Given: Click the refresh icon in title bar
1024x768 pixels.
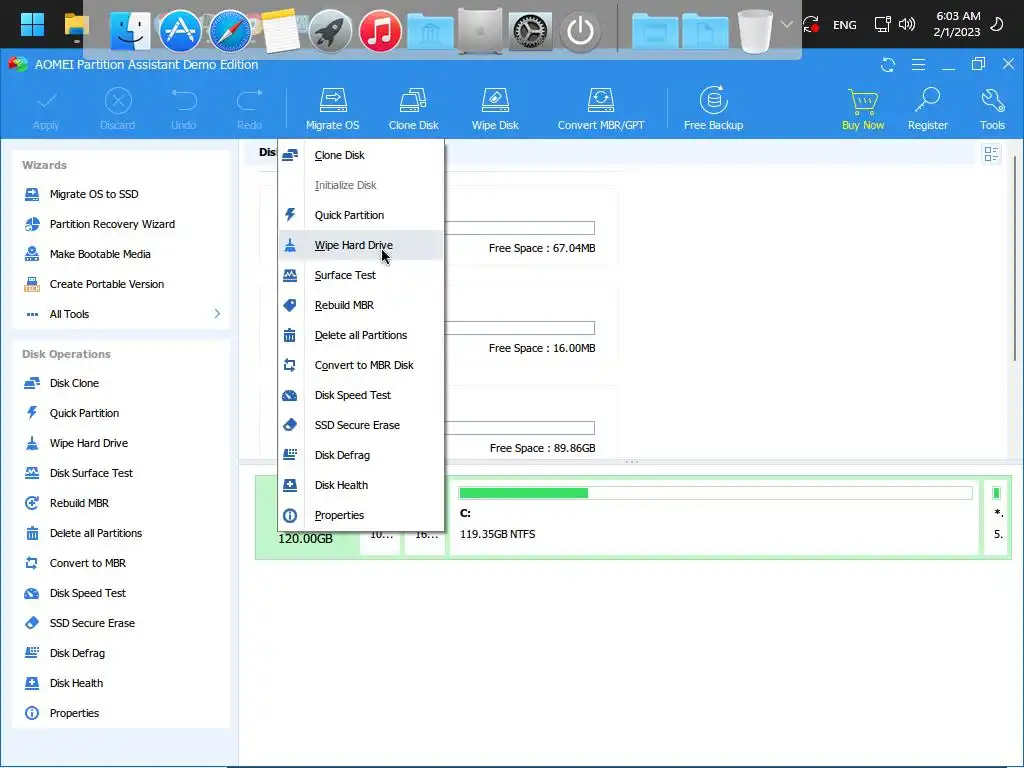Looking at the screenshot, I should pyautogui.click(x=888, y=65).
